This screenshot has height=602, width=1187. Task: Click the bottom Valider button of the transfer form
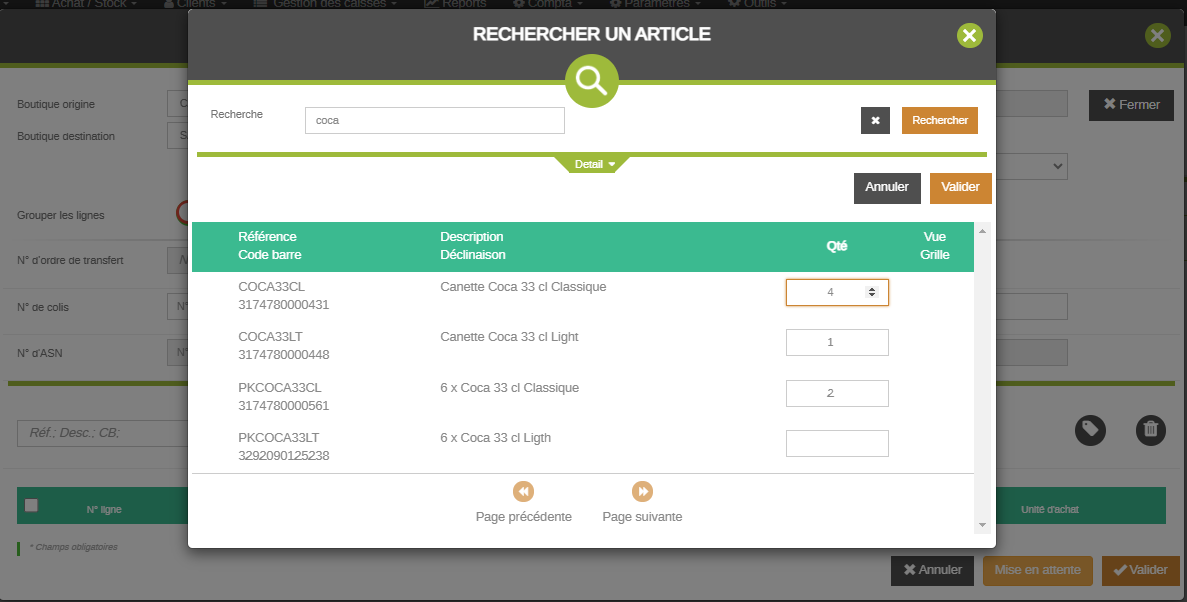tap(1141, 570)
